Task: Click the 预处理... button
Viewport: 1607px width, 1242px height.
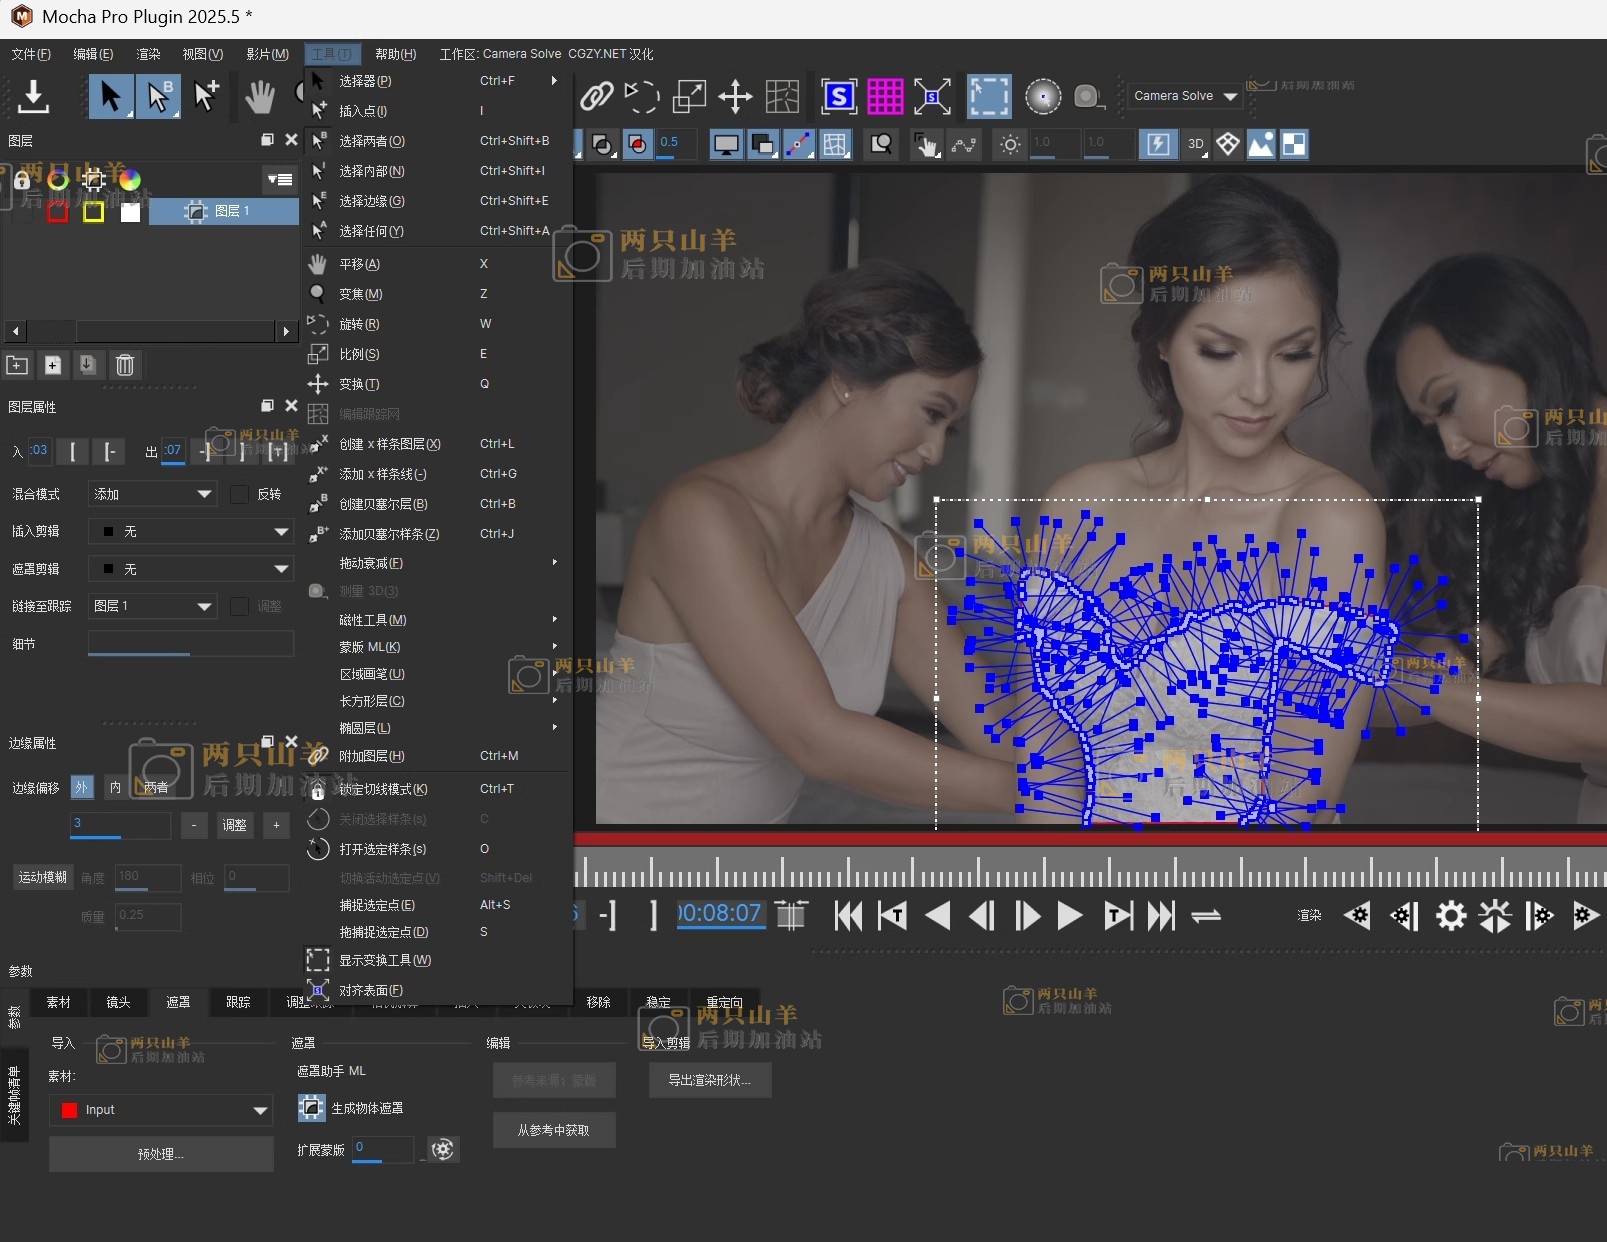Action: click(x=161, y=1154)
